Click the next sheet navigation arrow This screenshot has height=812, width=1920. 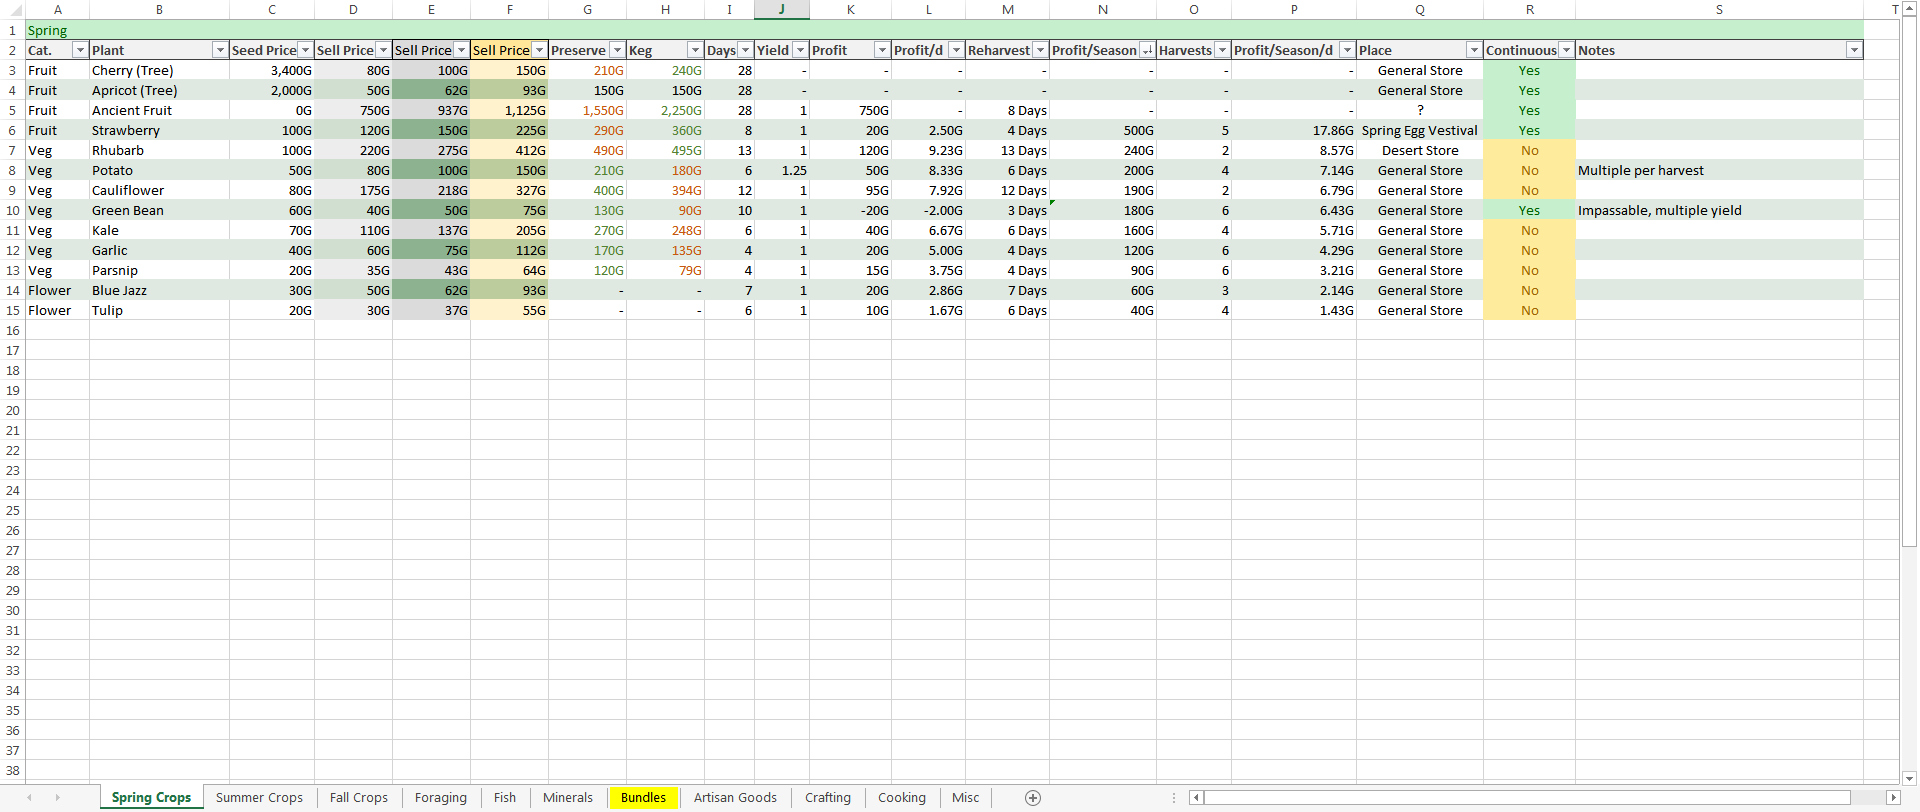(57, 798)
